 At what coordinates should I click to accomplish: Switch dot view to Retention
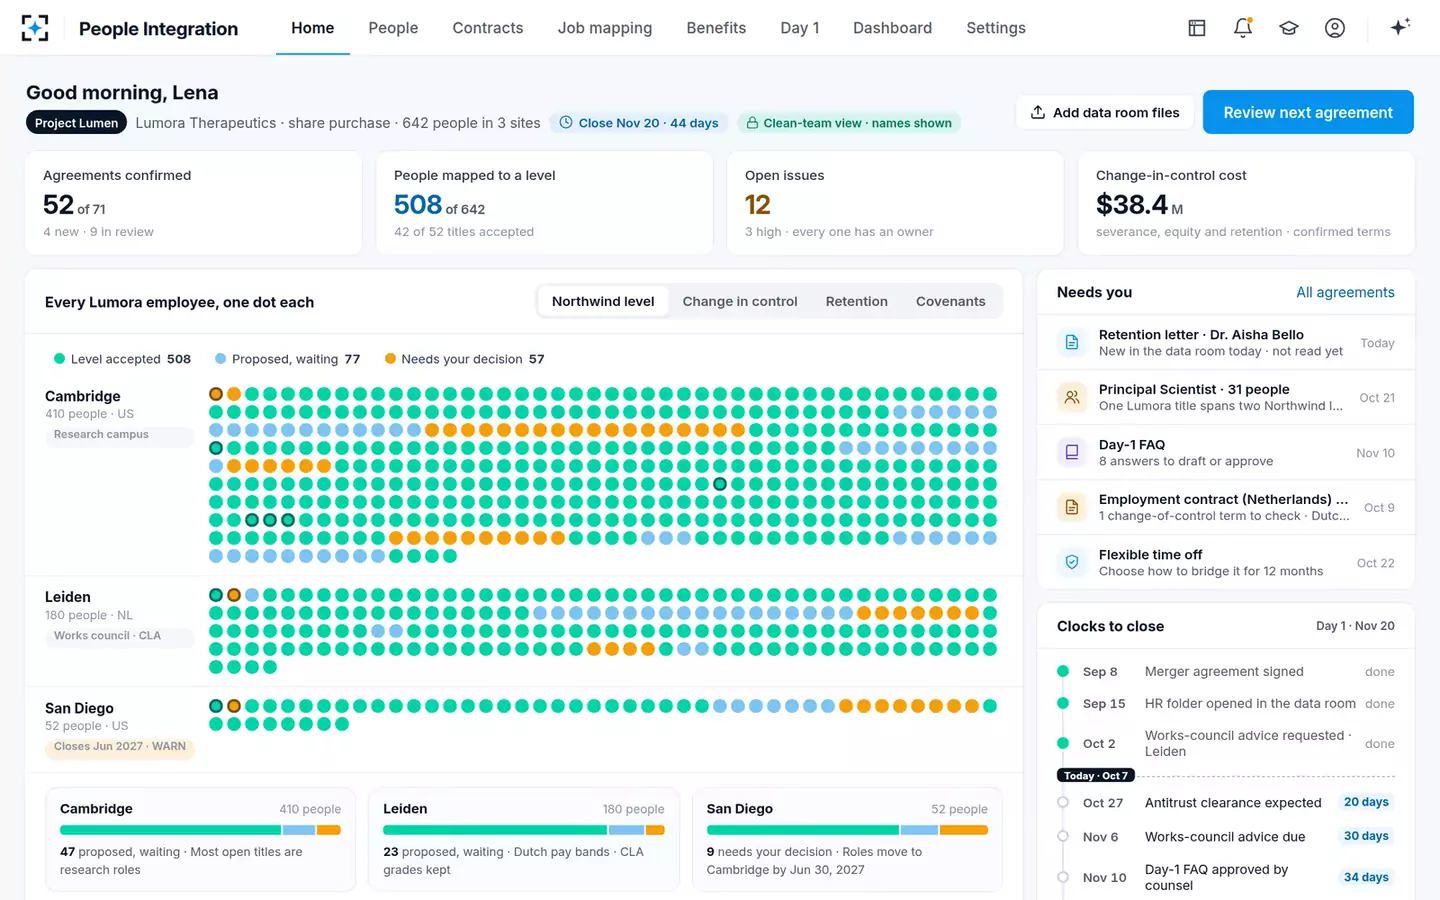click(x=857, y=301)
